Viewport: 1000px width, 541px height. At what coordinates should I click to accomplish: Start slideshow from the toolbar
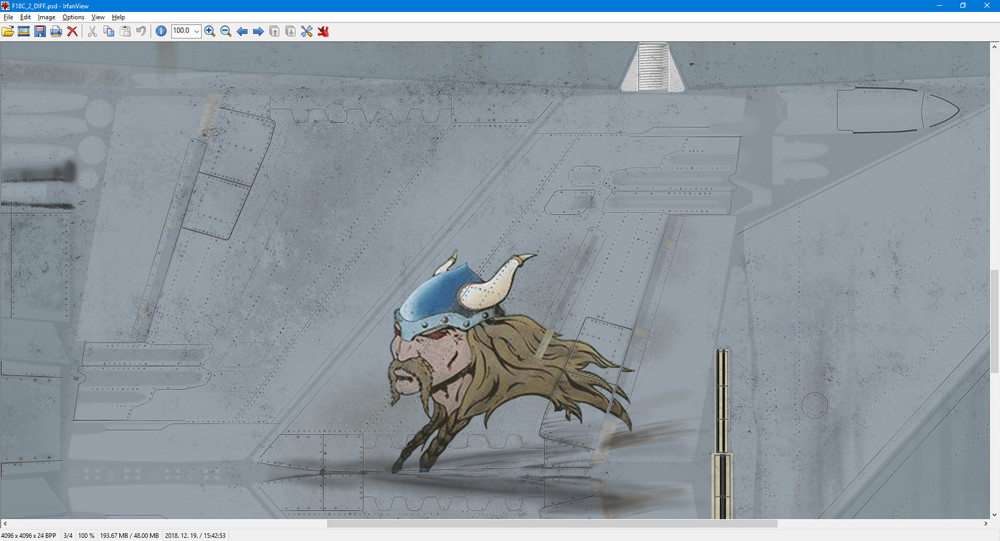click(x=24, y=31)
